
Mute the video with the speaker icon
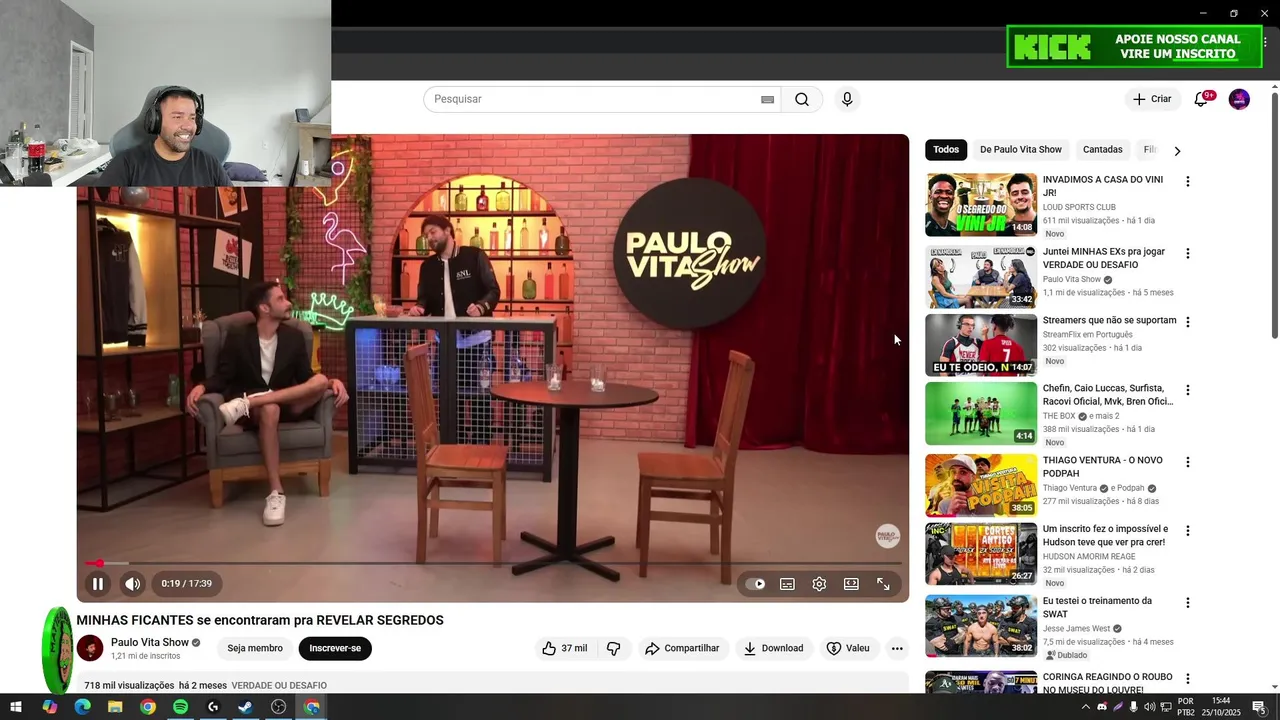tap(132, 584)
